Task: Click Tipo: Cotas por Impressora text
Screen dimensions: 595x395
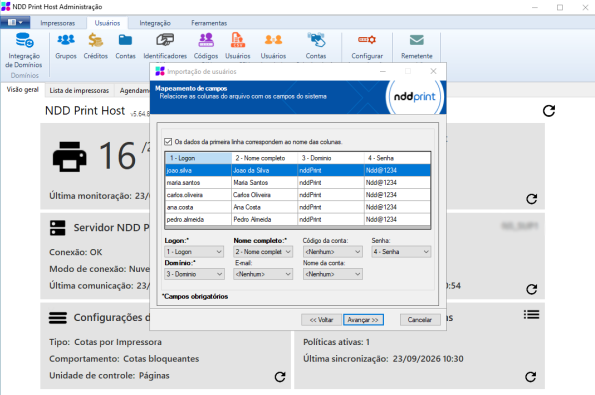Action: tap(105, 342)
